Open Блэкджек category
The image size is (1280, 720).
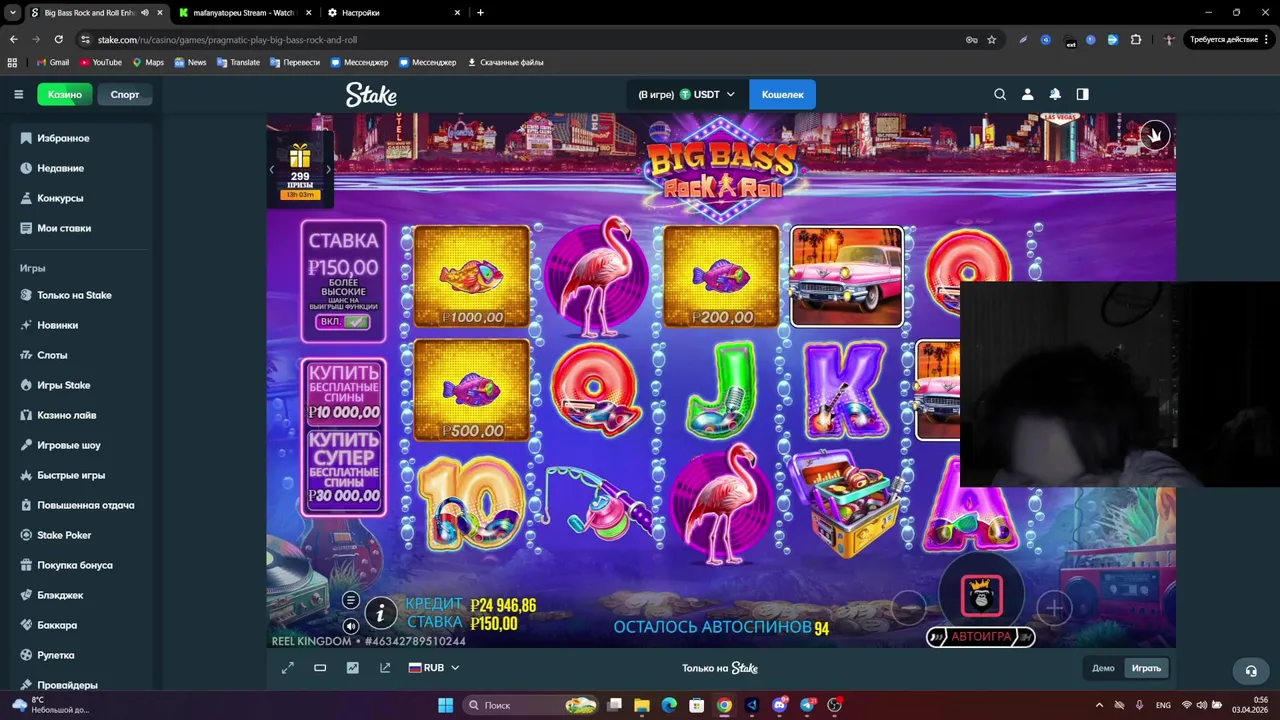(x=60, y=595)
